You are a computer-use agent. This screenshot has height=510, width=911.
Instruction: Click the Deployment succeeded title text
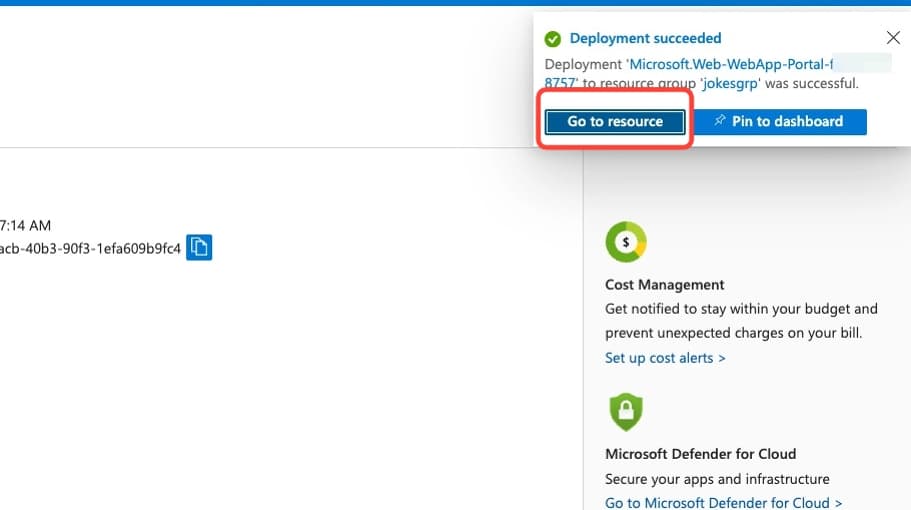(x=645, y=38)
